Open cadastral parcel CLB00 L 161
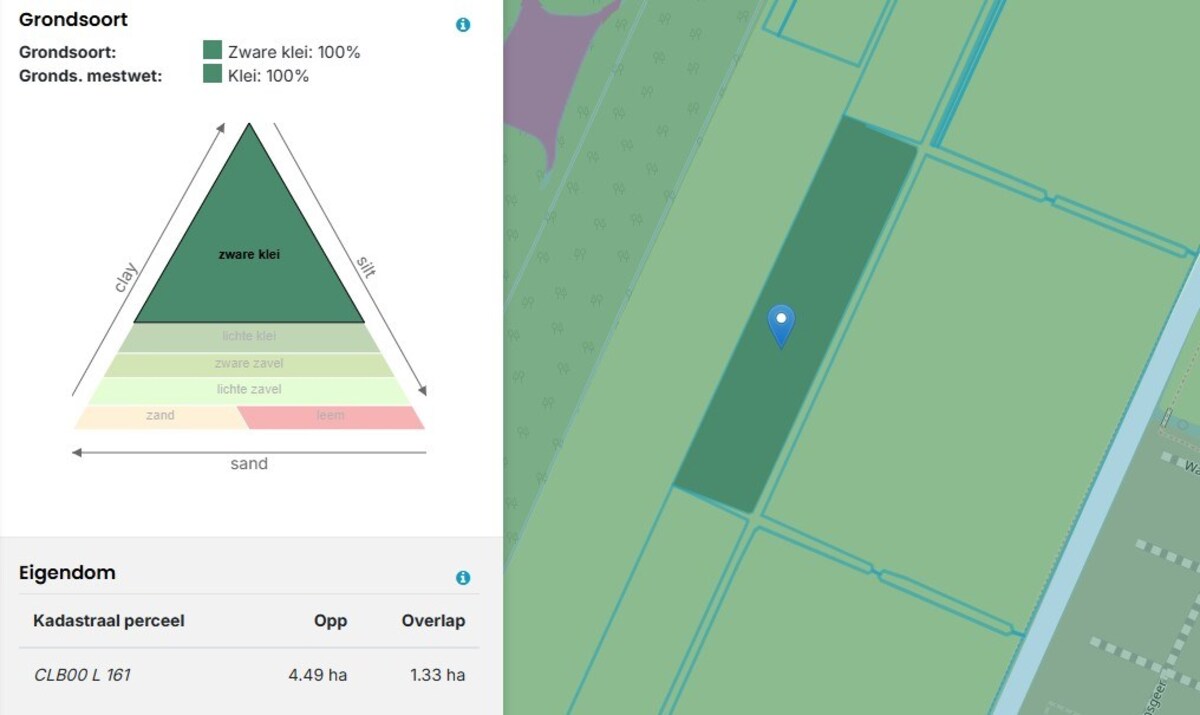This screenshot has height=715, width=1200. [x=82, y=675]
